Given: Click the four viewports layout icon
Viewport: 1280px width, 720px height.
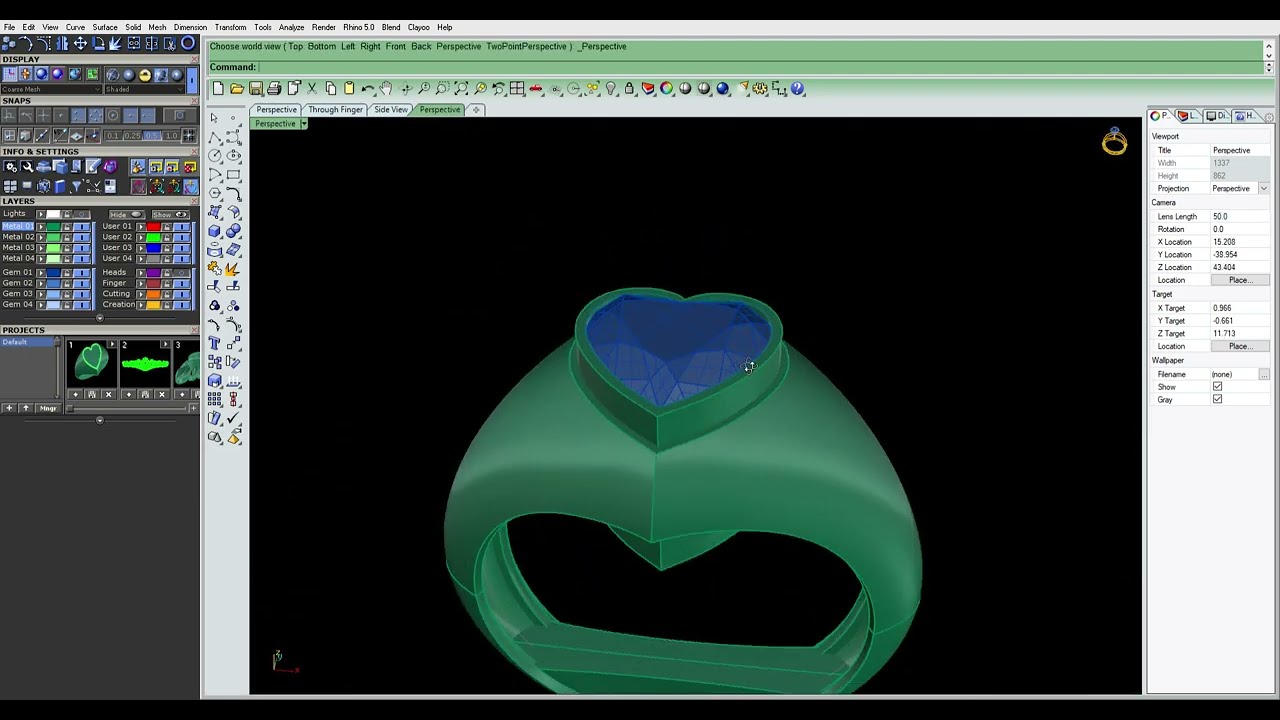Looking at the screenshot, I should 517,89.
